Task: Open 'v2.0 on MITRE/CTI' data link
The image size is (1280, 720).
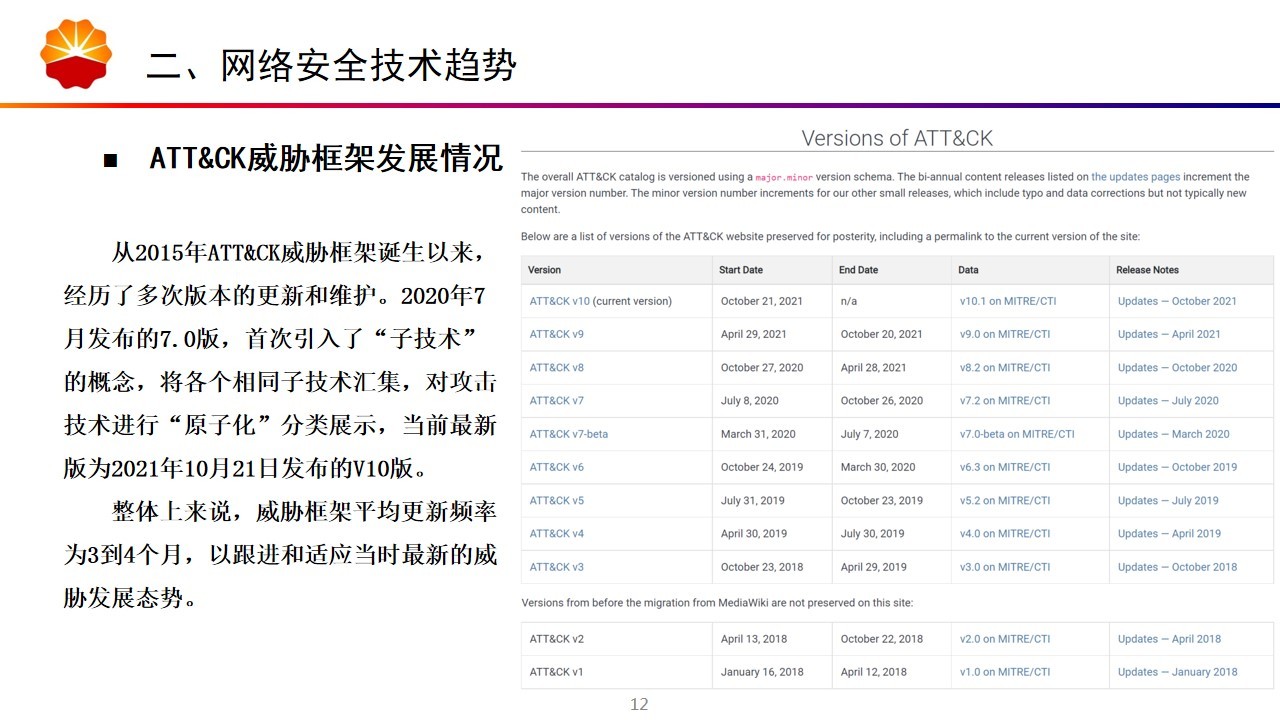Action: [1005, 639]
